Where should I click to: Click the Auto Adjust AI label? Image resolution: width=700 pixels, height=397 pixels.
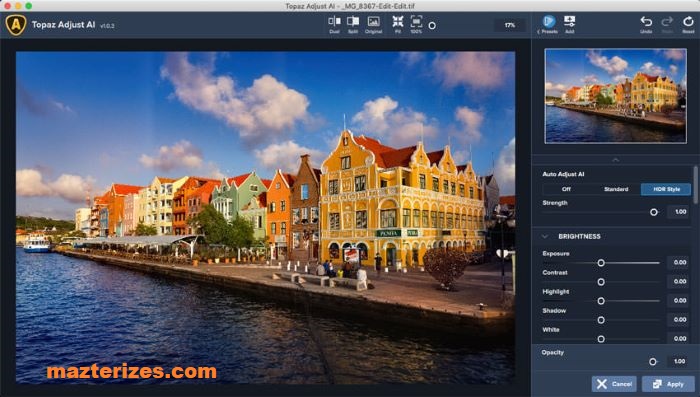coord(563,174)
